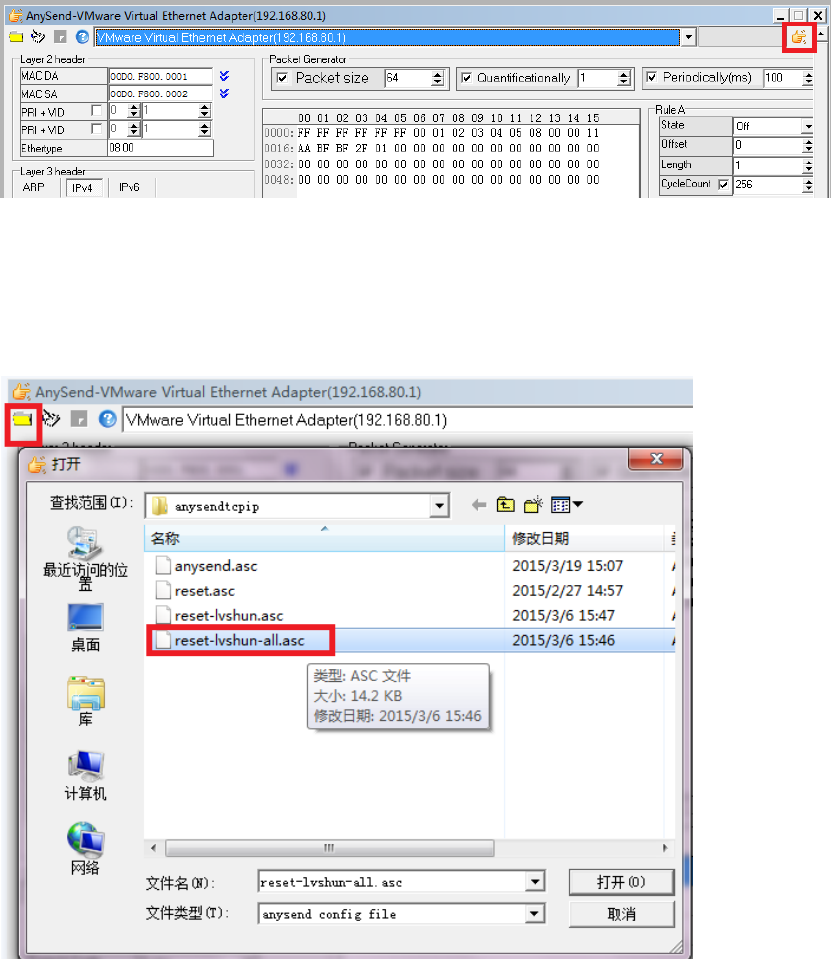The image size is (831, 959).
Task: Click the gray stop icon in the upper AnySend toolbar
Action: 60,37
